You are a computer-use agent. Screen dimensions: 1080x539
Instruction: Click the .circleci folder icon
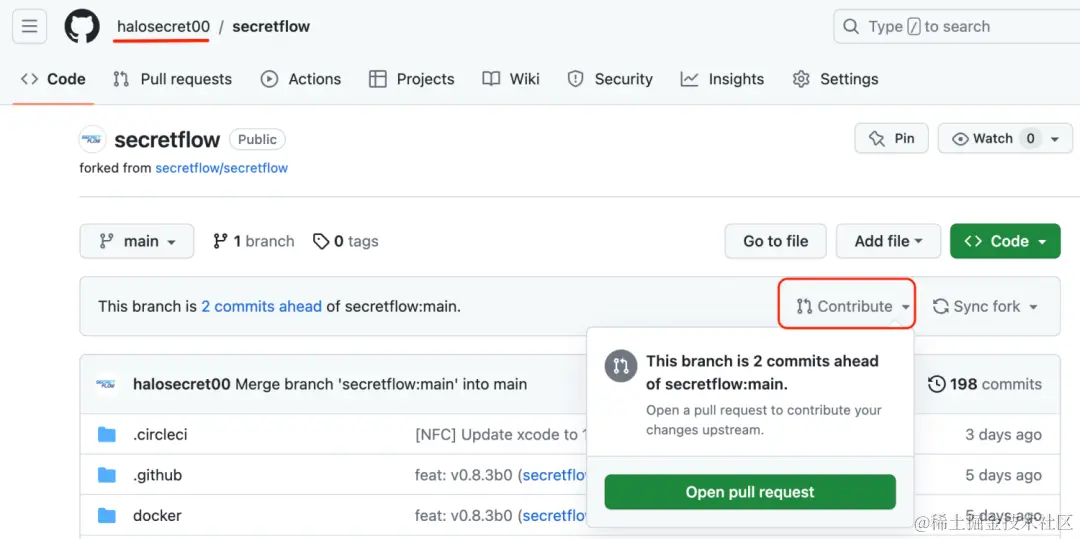point(107,435)
